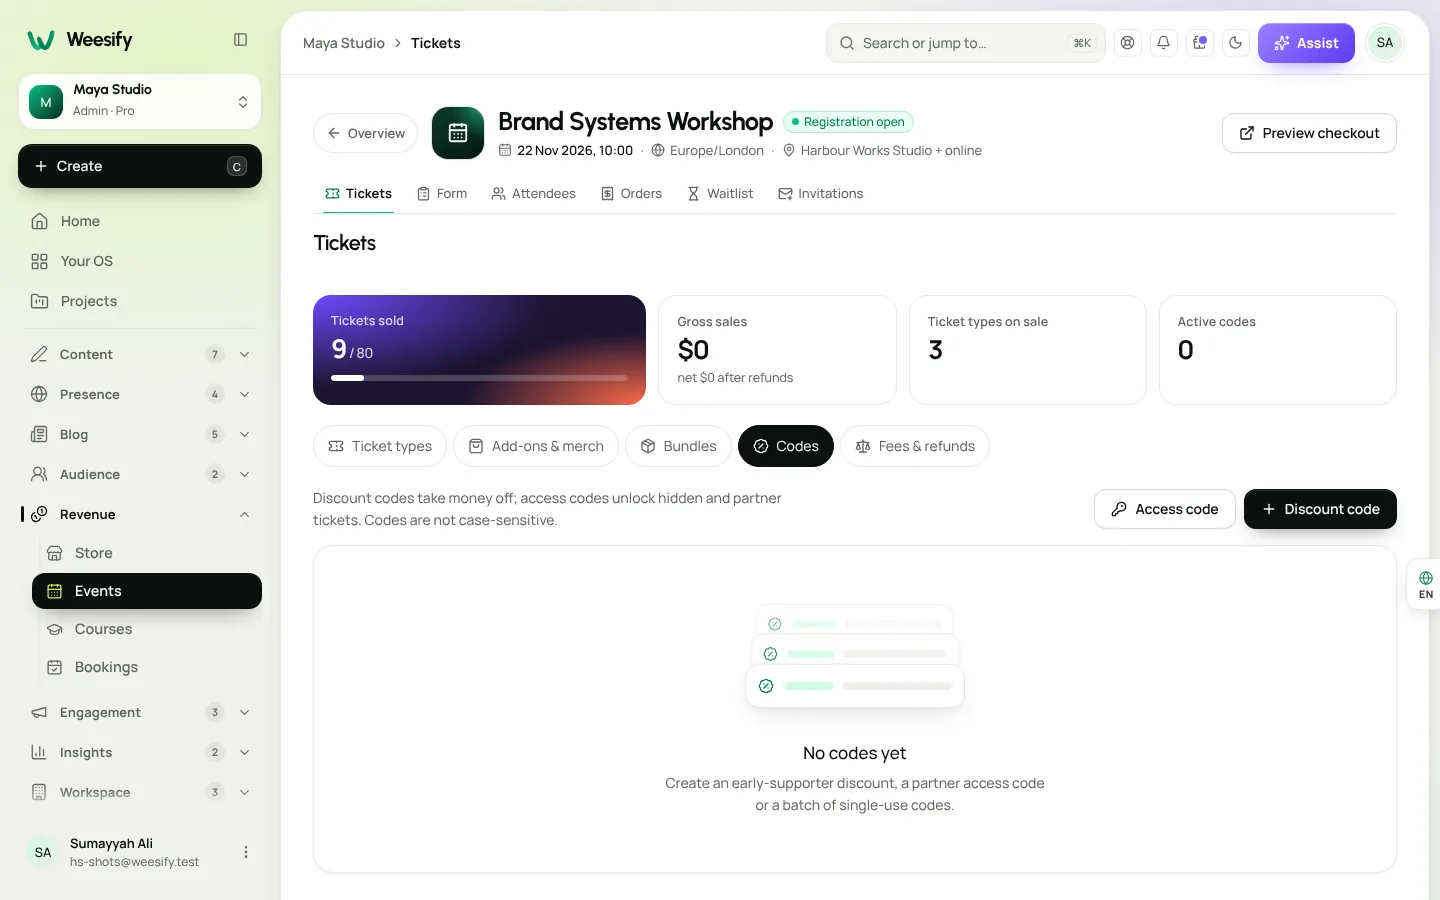Click the Gross sales card
1440x900 pixels.
tap(777, 350)
